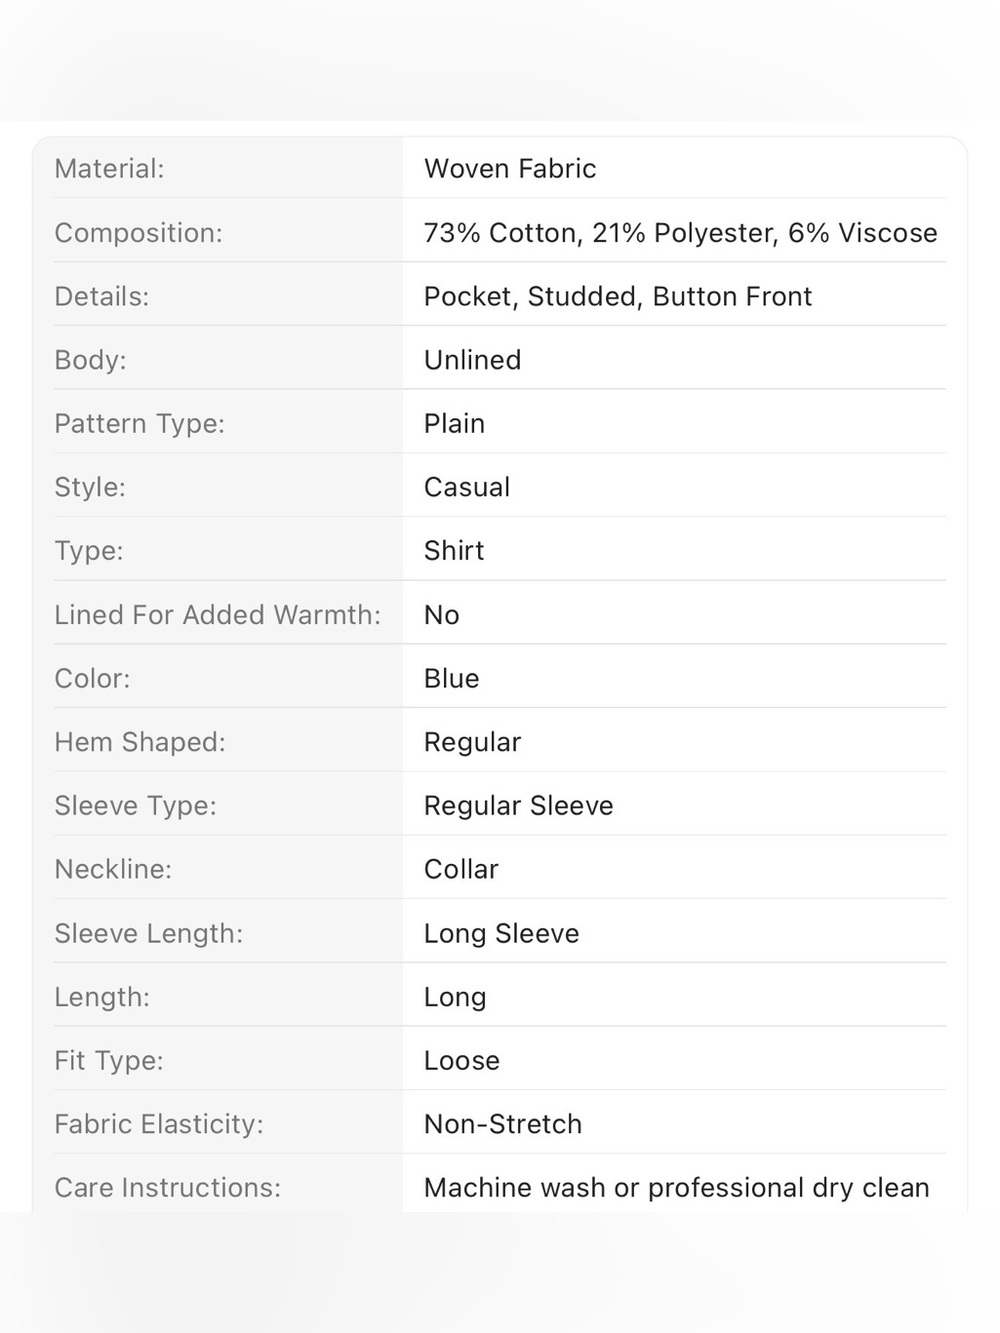
Task: Select the Loose fit type value
Action: coord(461,1061)
